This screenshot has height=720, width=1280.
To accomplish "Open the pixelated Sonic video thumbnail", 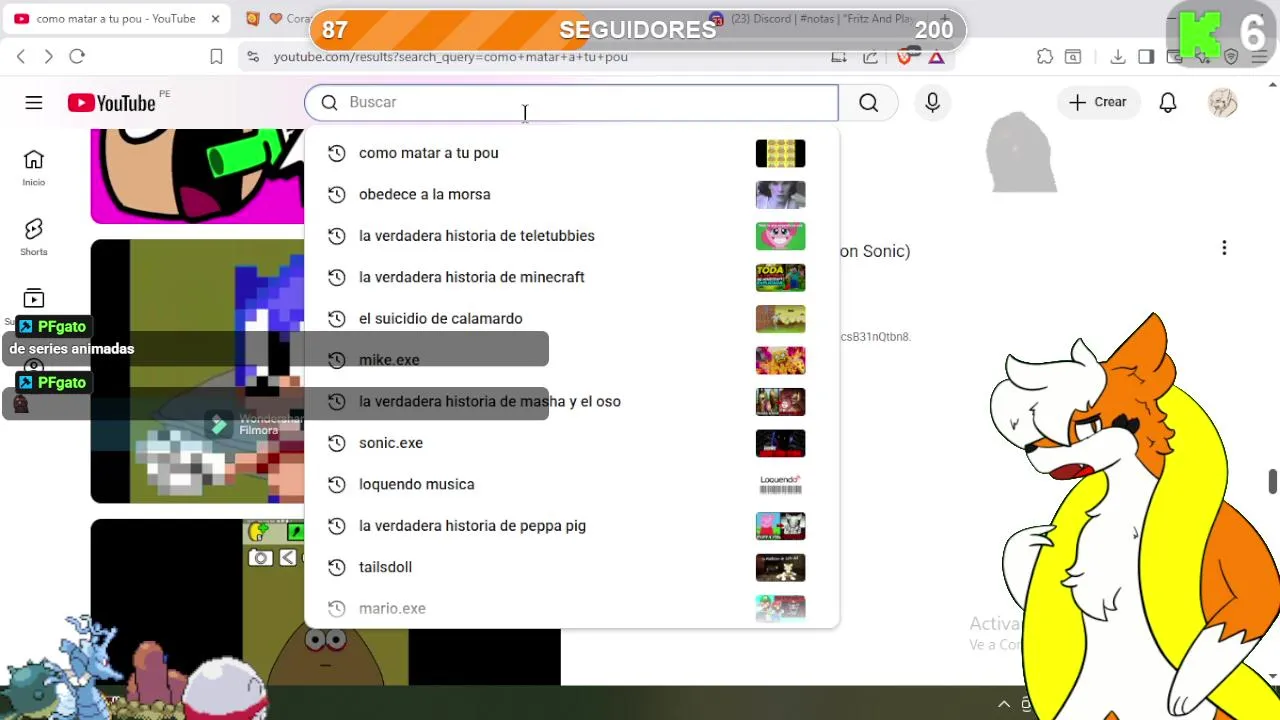I will click(197, 371).
